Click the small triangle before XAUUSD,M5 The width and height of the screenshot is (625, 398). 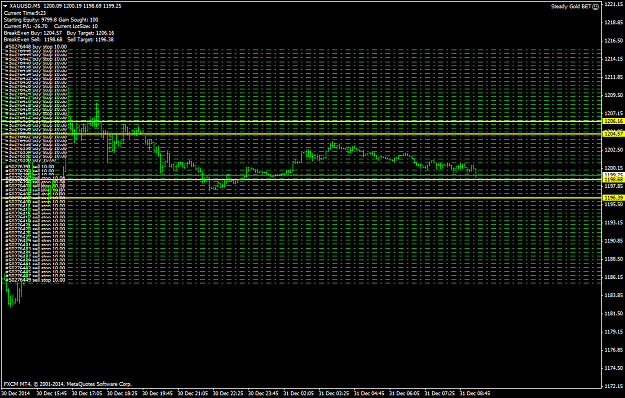pyautogui.click(x=5, y=6)
